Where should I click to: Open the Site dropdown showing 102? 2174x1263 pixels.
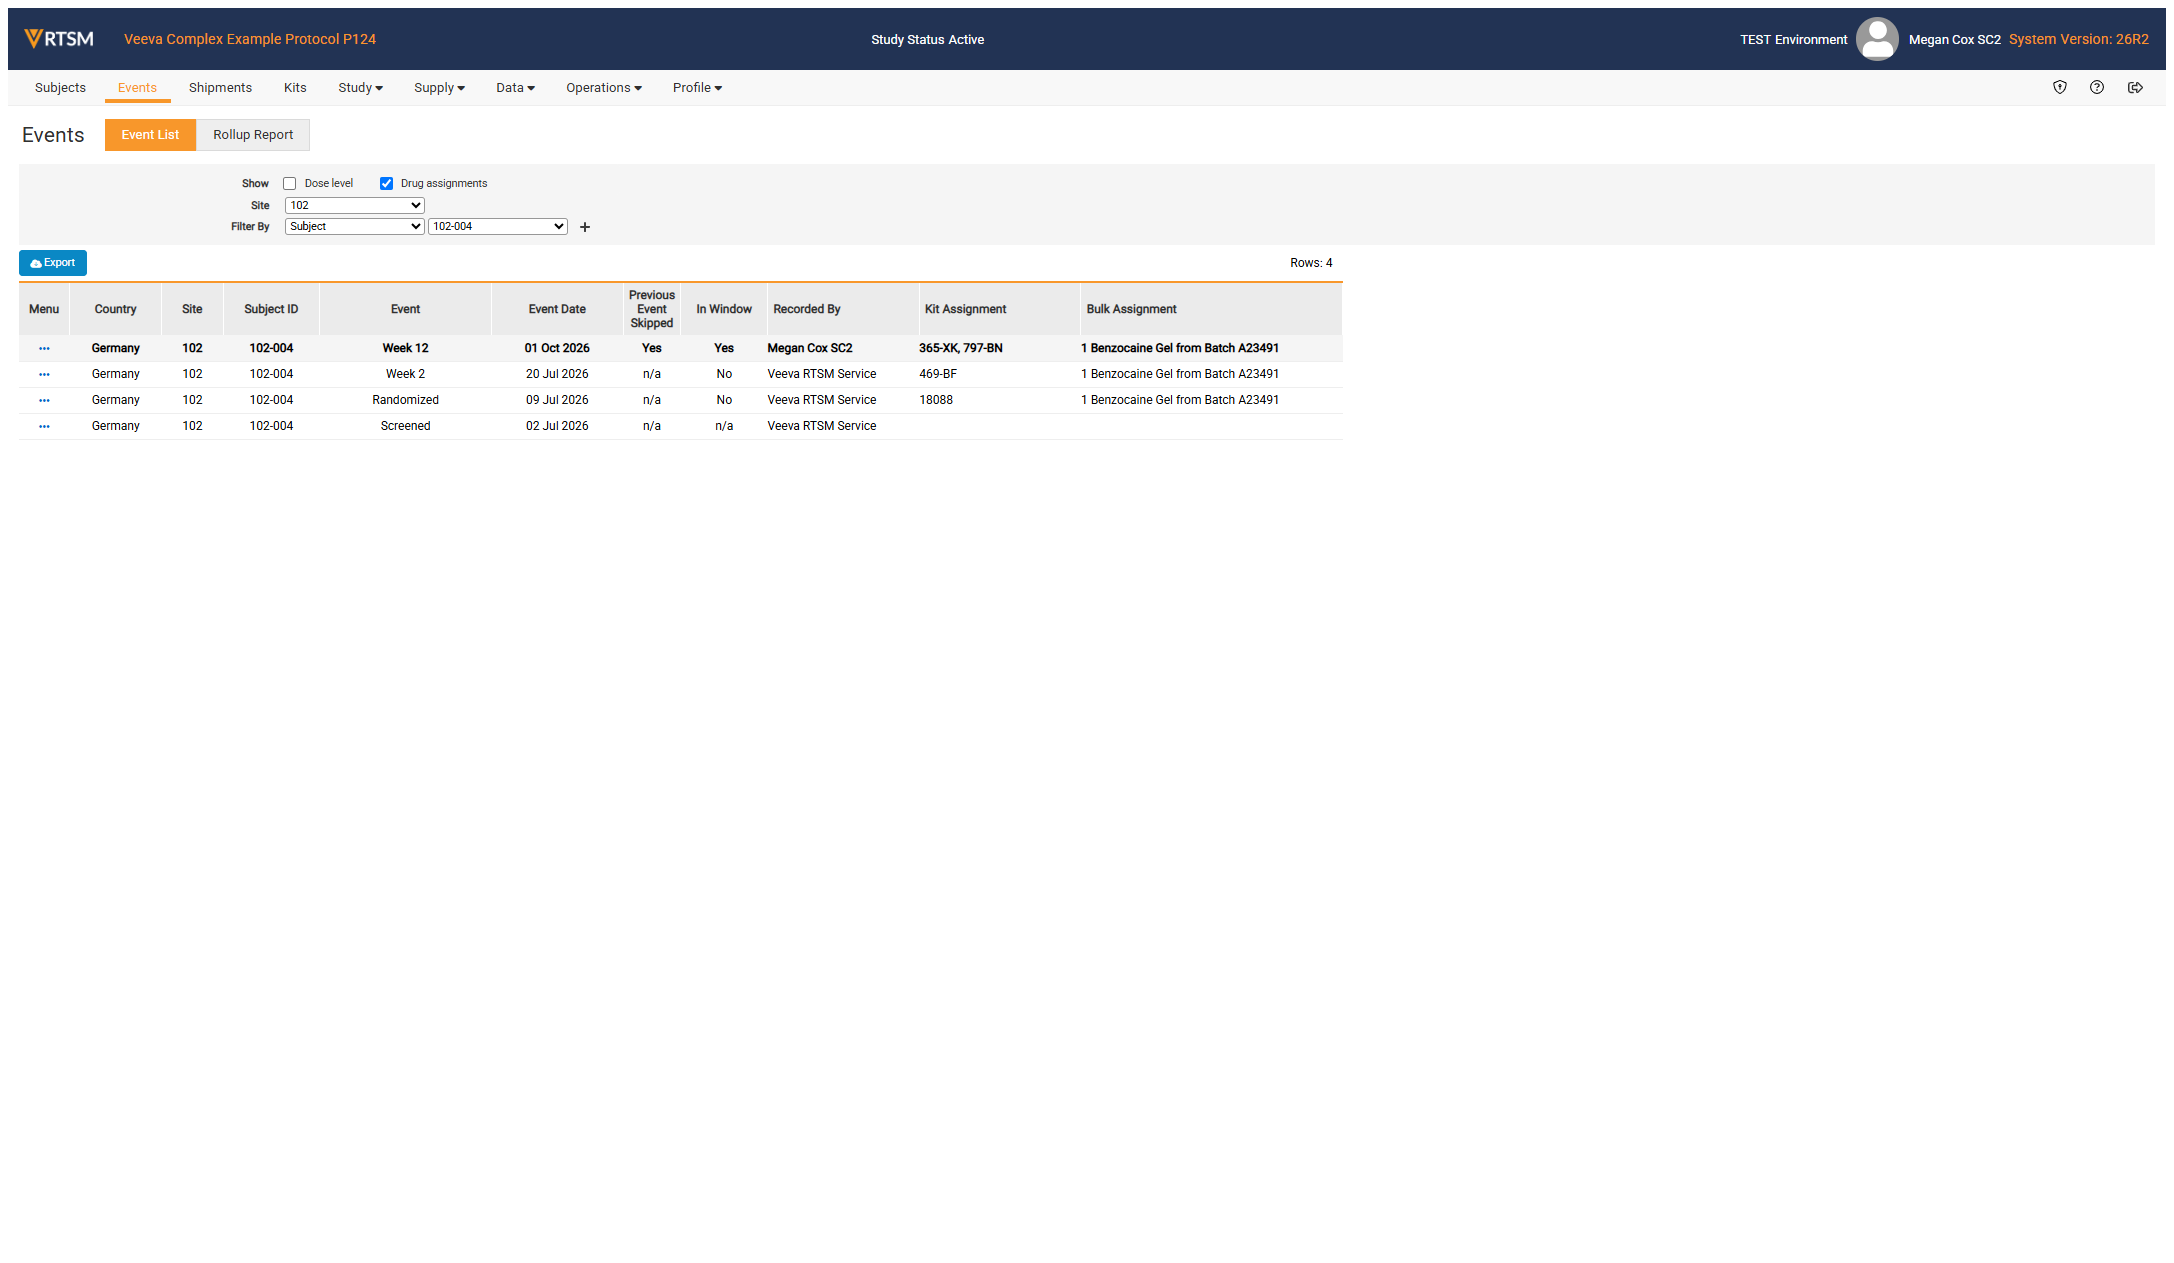point(355,205)
